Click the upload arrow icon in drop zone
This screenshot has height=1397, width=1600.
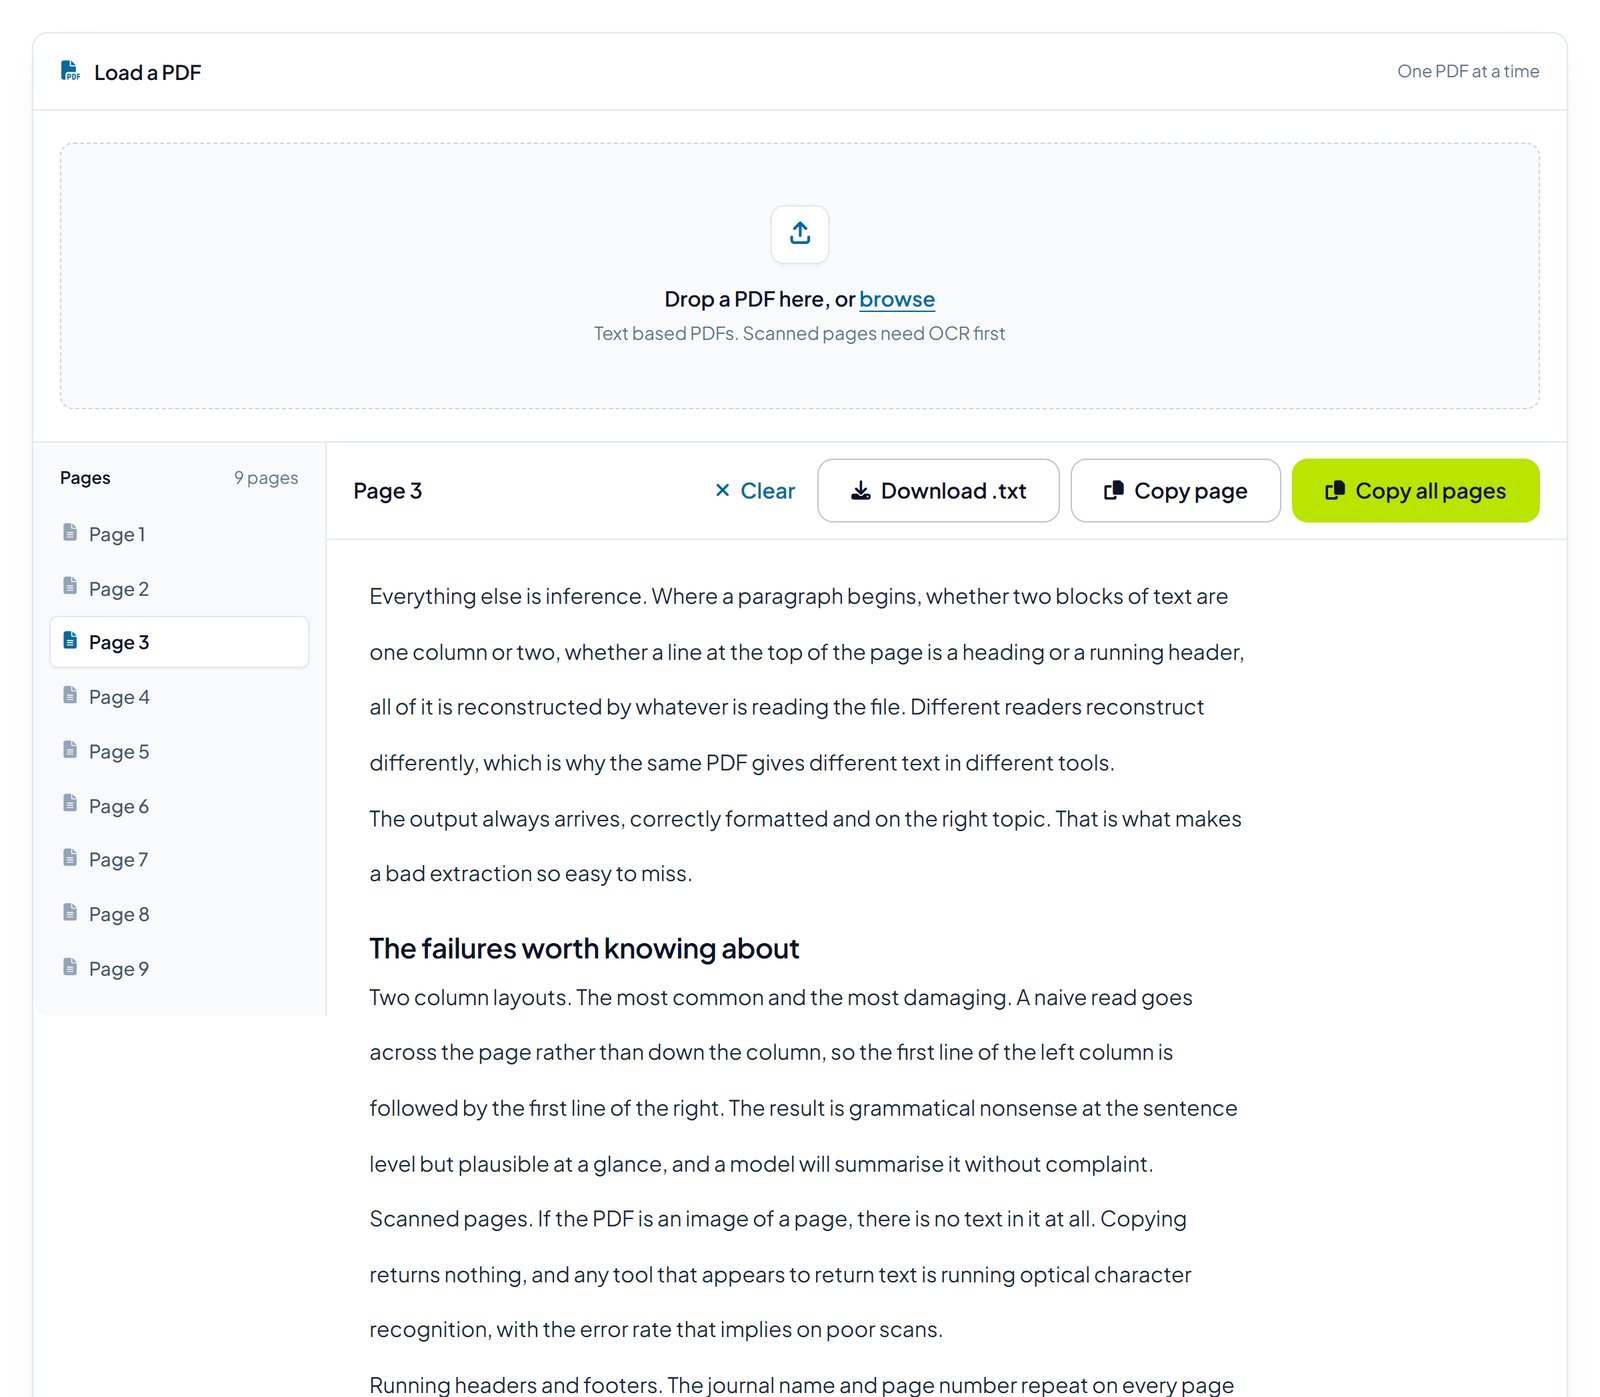800,234
